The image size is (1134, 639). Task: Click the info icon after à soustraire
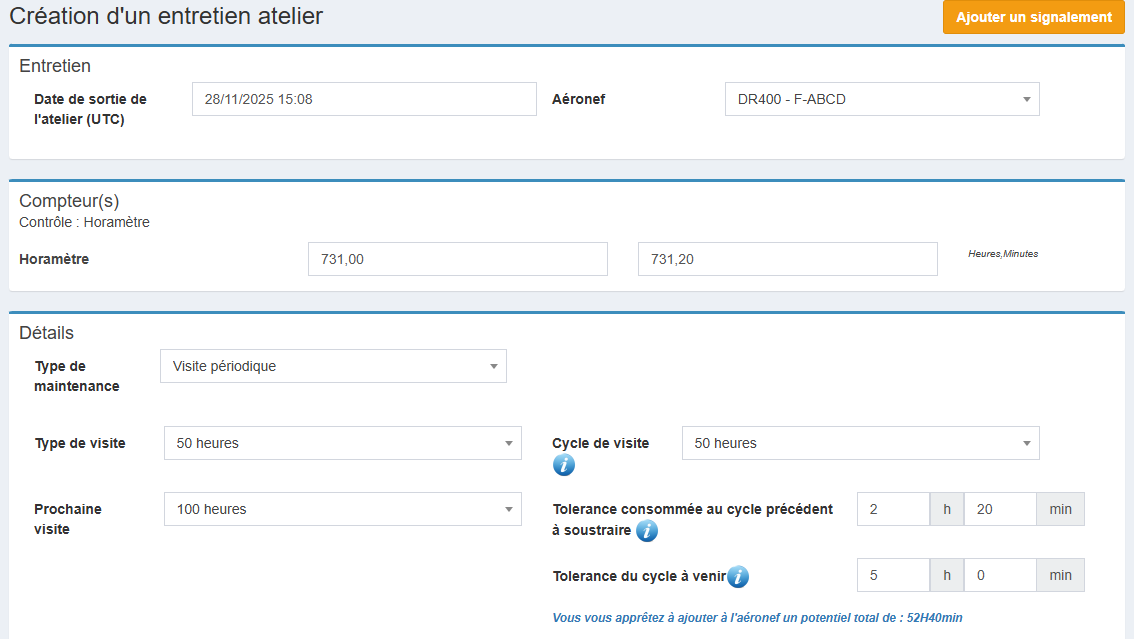pyautogui.click(x=647, y=531)
